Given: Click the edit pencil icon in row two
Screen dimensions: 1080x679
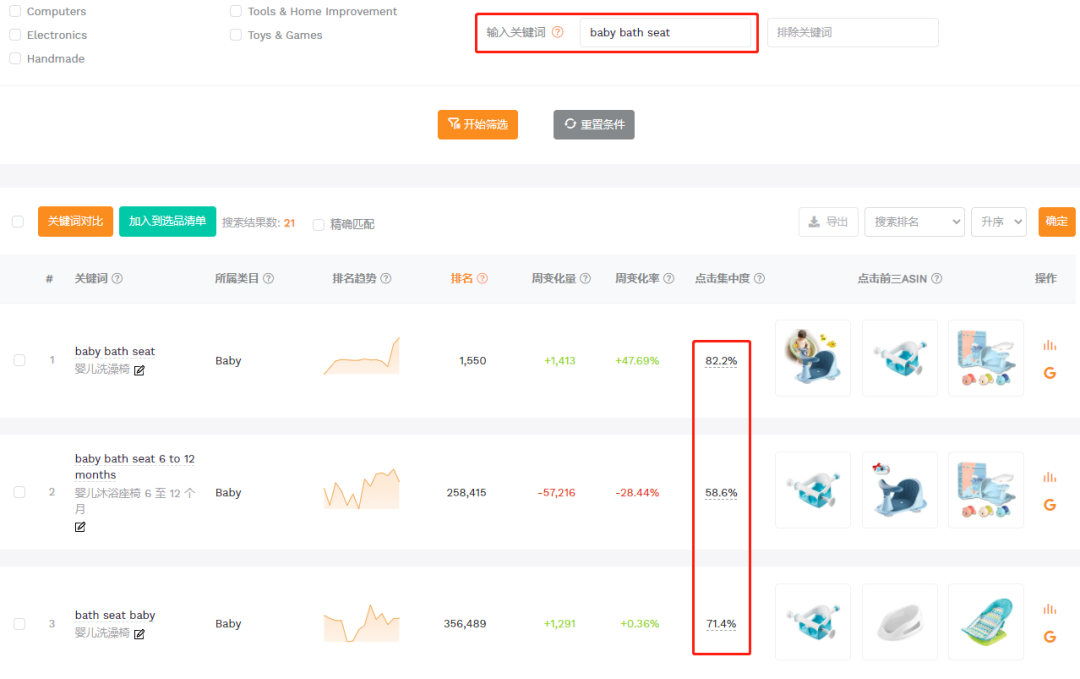Looking at the screenshot, I should click(79, 527).
